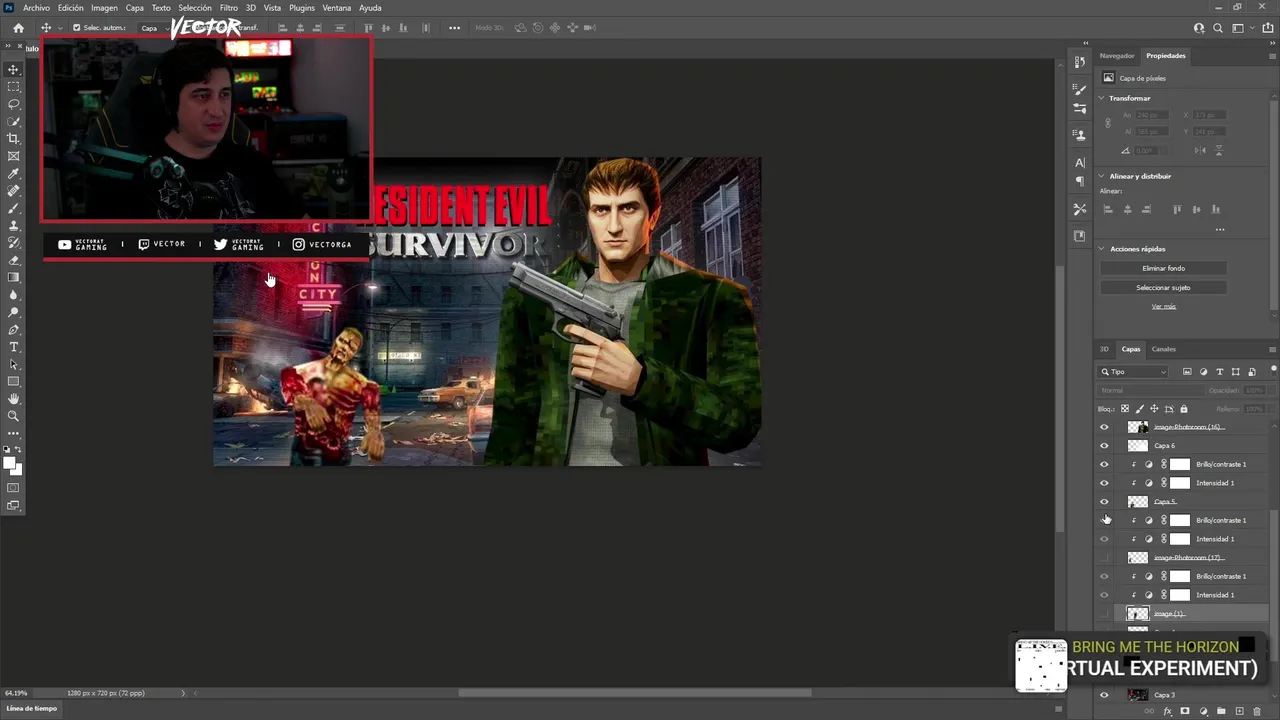Open the Capas panel options menu
Image resolution: width=1280 pixels, height=720 pixels.
(1272, 349)
